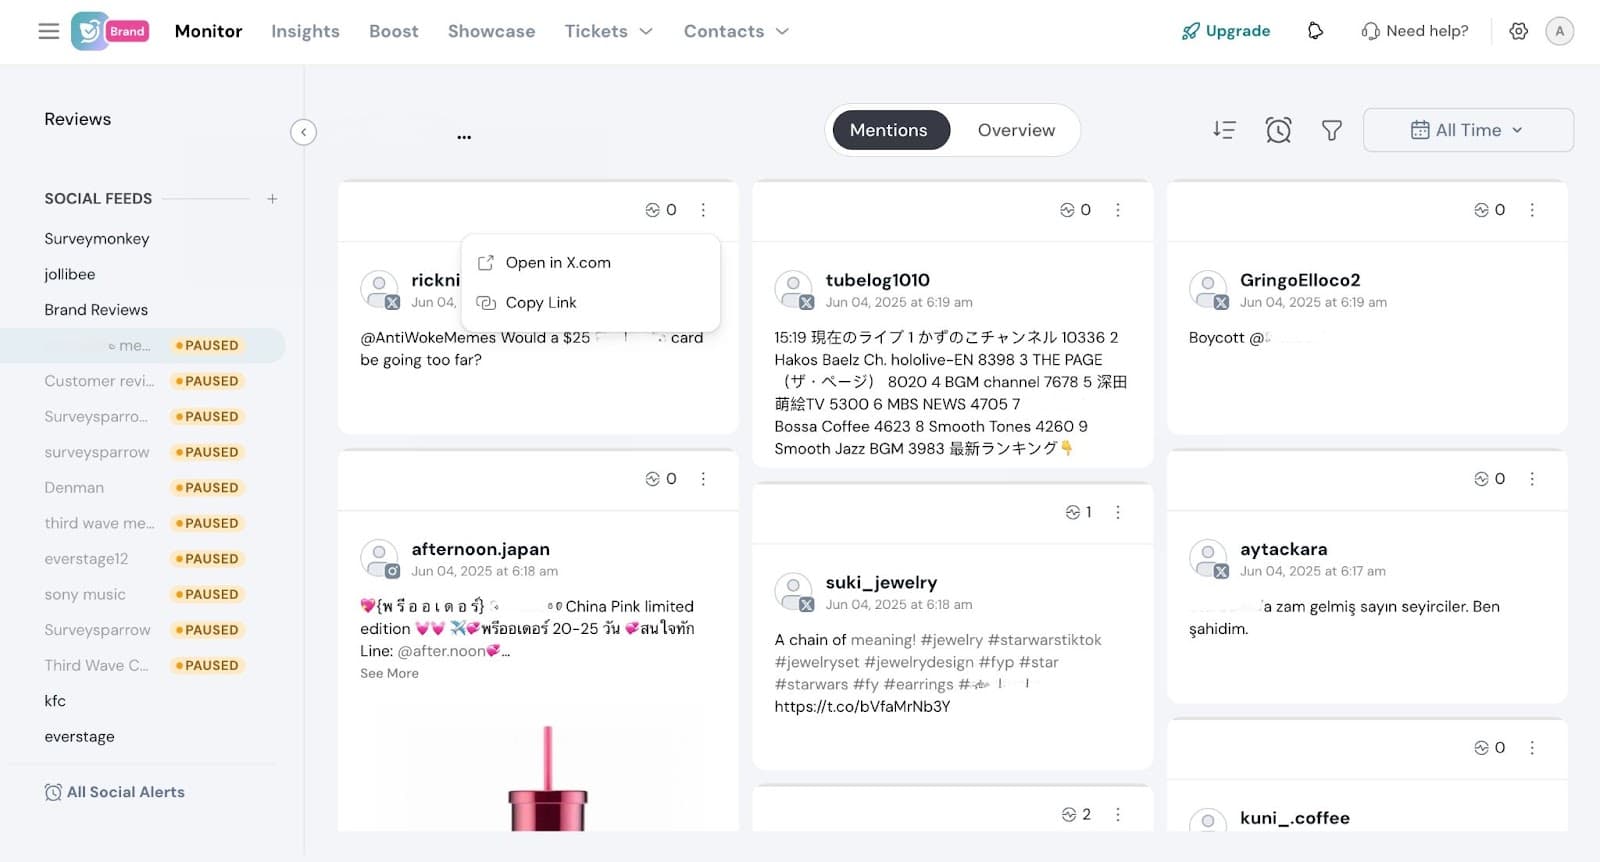
Task: Select the jollibee social feed
Action: tap(70, 274)
